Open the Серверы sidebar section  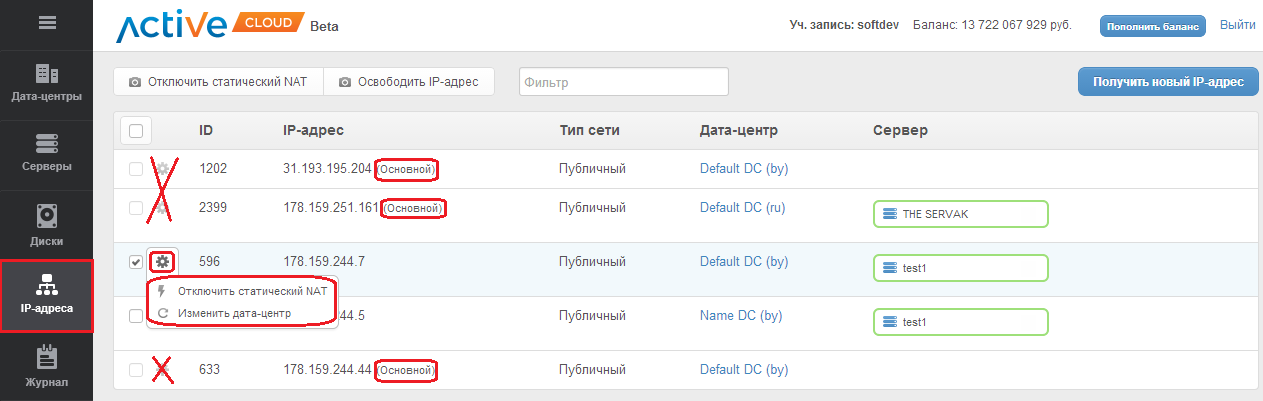(x=46, y=153)
